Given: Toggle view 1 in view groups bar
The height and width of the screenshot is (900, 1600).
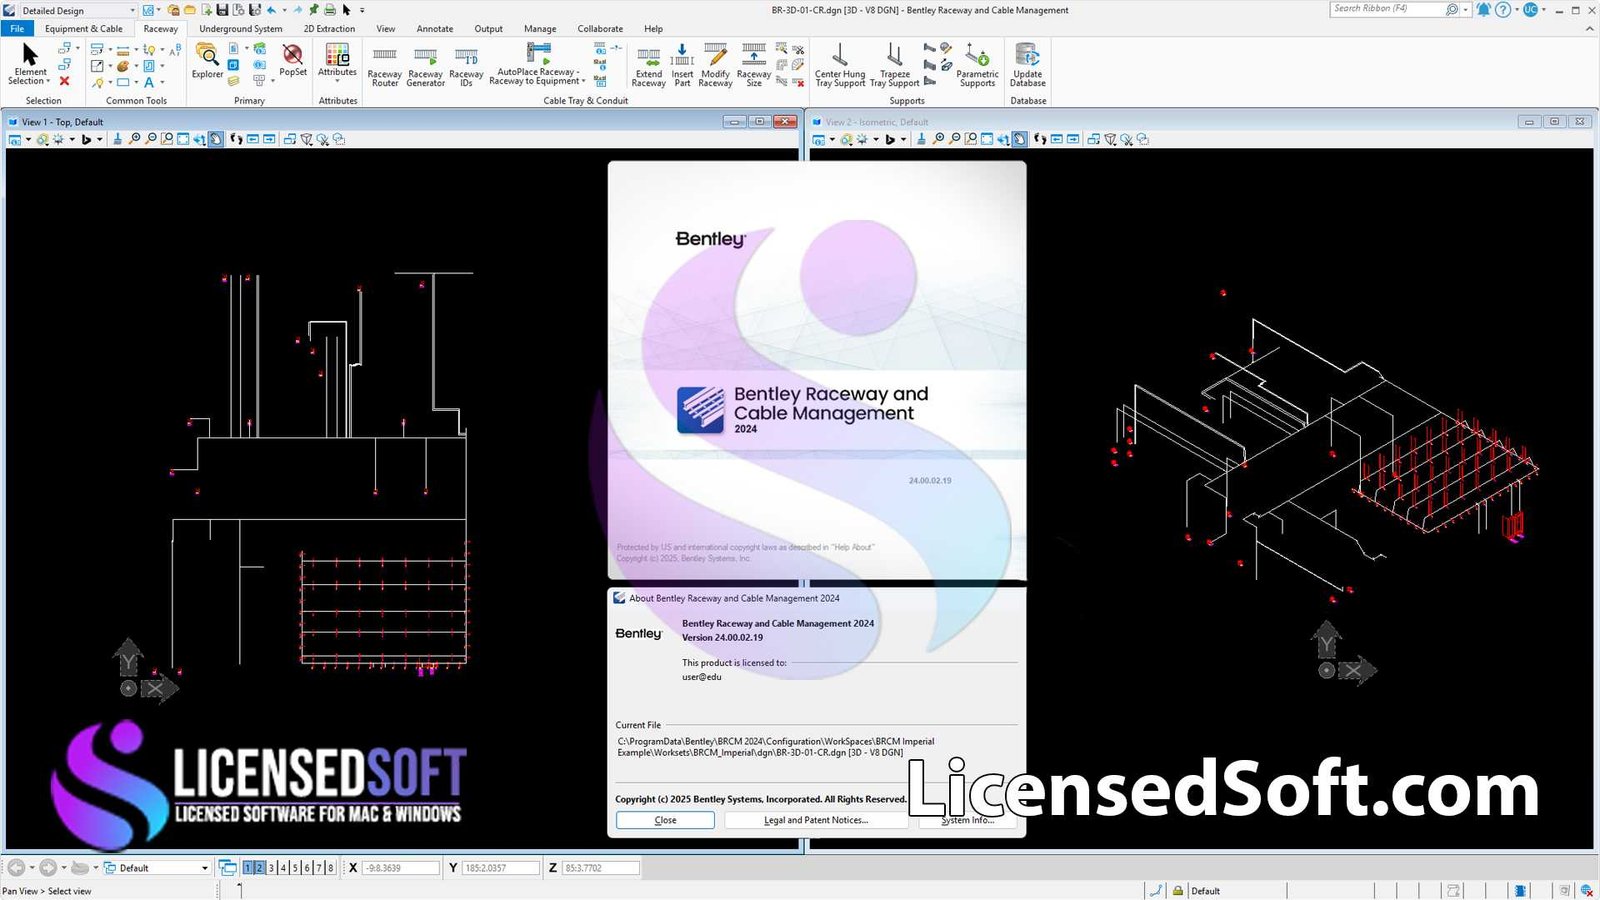Looking at the screenshot, I should click(247, 868).
